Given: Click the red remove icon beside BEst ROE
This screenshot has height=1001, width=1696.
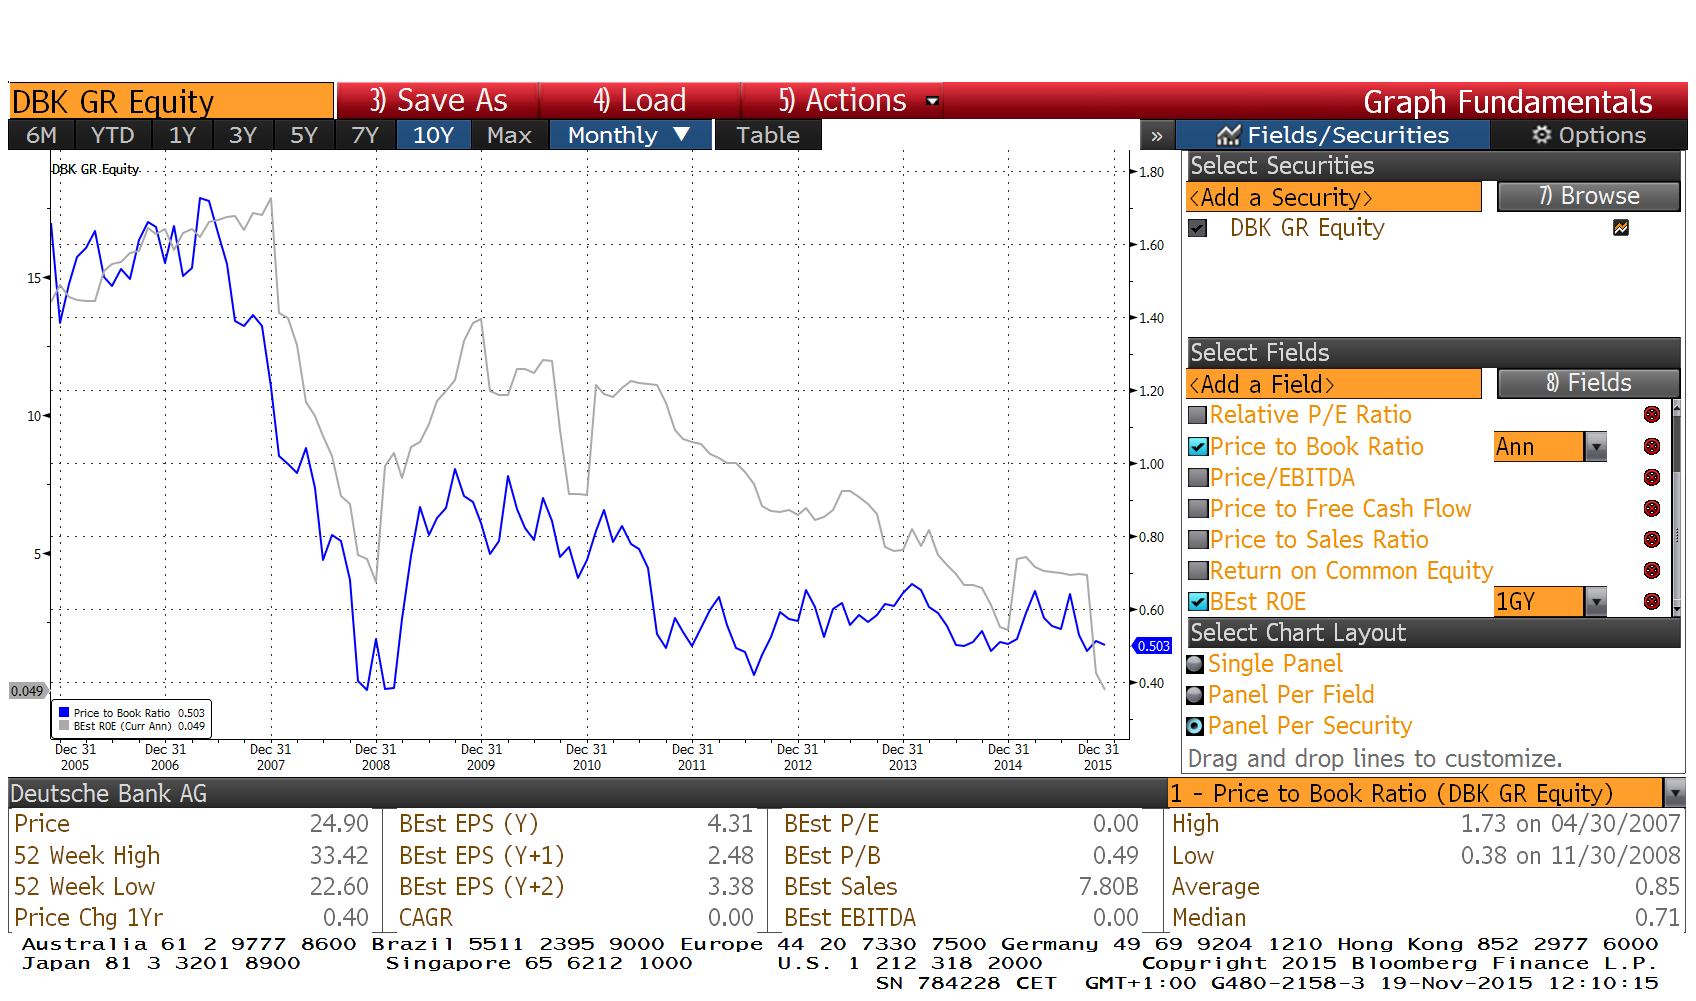Looking at the screenshot, I should tap(1652, 601).
